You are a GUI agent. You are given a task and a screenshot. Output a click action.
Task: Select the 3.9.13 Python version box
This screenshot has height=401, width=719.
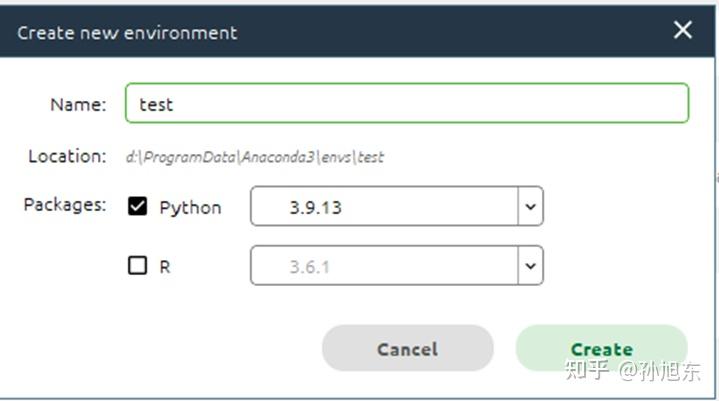pyautogui.click(x=384, y=208)
